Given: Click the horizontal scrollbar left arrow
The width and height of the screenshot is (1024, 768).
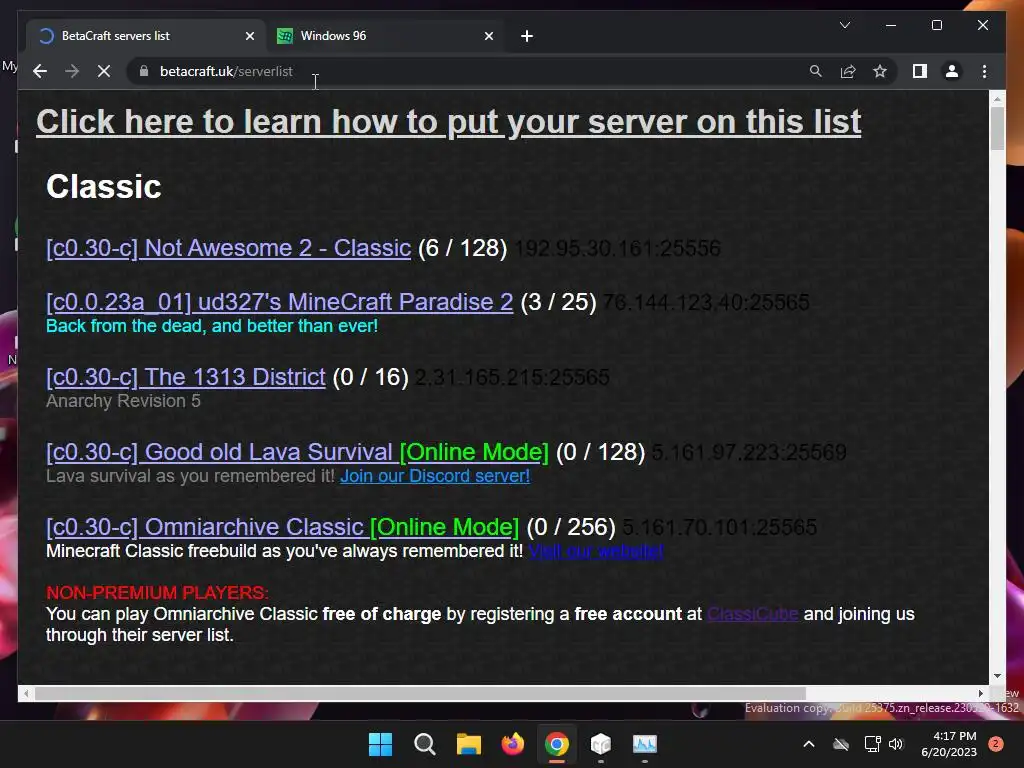Looking at the screenshot, I should pos(25,694).
